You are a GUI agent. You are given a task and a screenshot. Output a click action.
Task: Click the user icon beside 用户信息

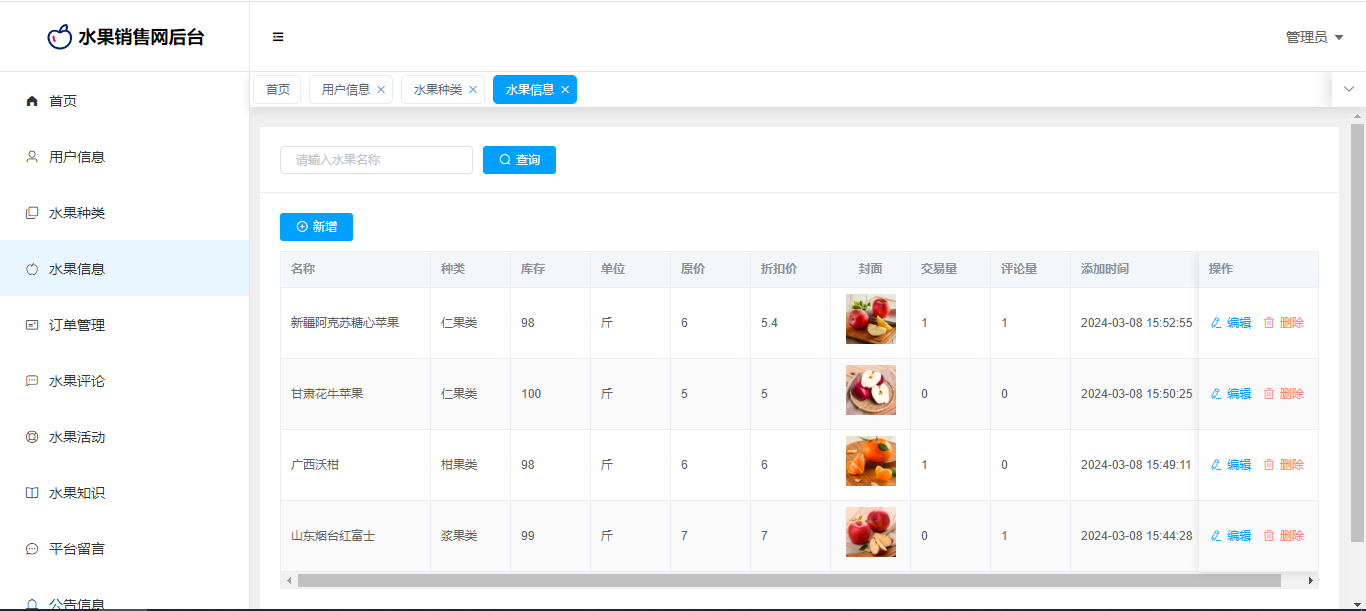pyautogui.click(x=32, y=157)
